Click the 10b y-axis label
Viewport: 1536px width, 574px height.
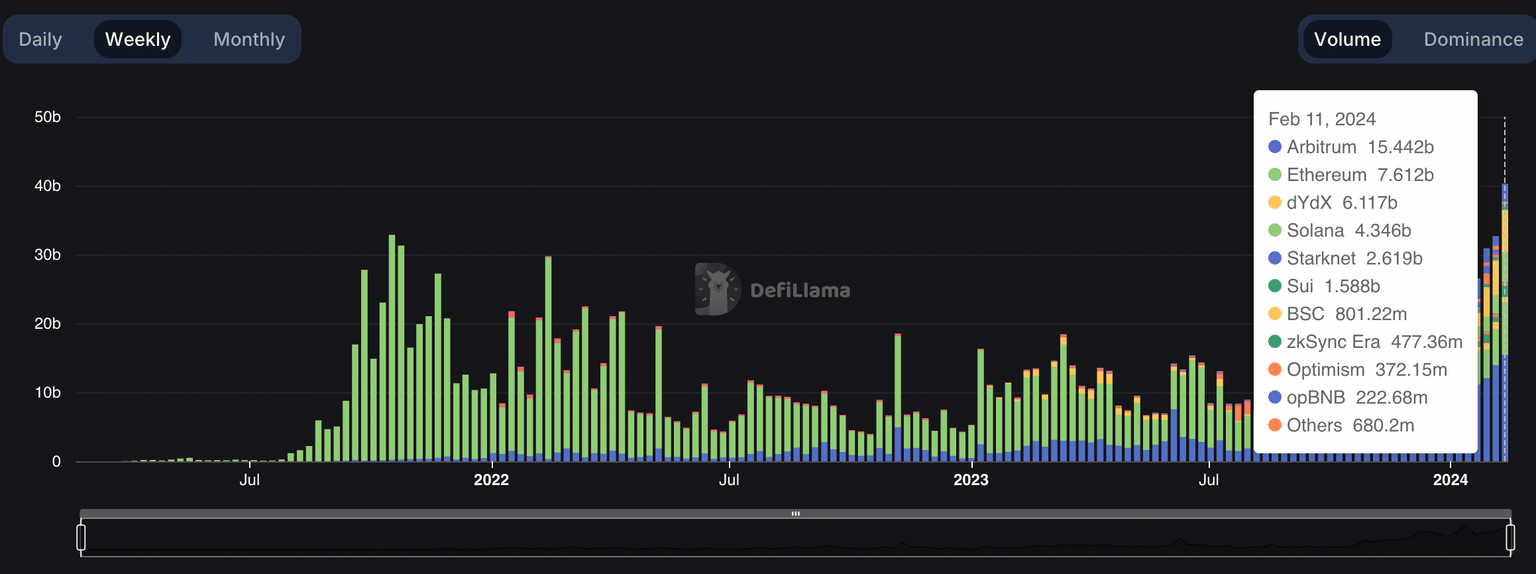click(x=47, y=393)
